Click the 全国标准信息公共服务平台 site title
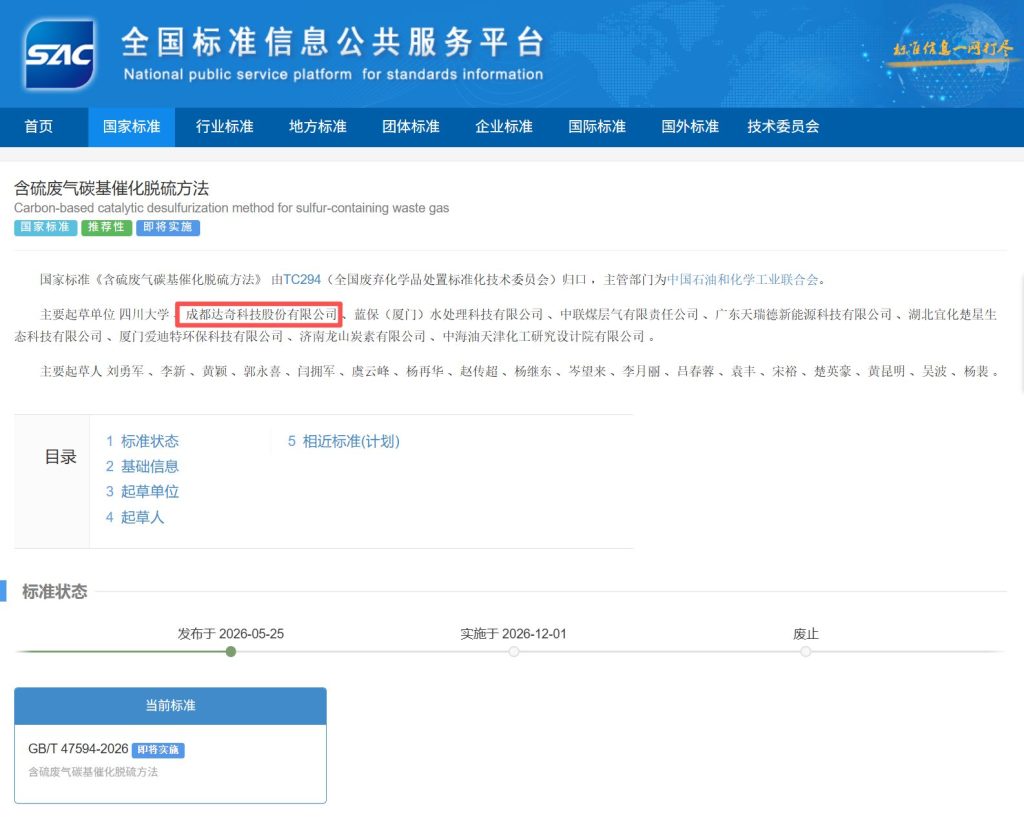1024x821 pixels. pos(332,42)
